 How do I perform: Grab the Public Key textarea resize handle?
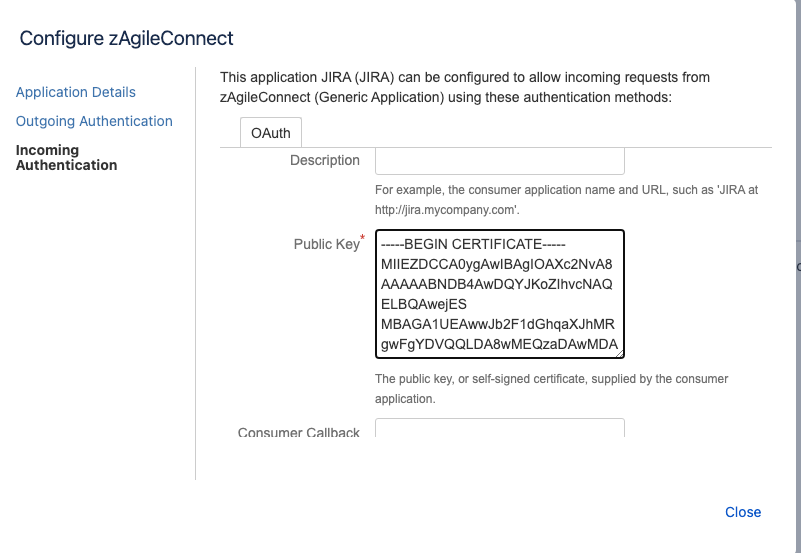coord(618,351)
